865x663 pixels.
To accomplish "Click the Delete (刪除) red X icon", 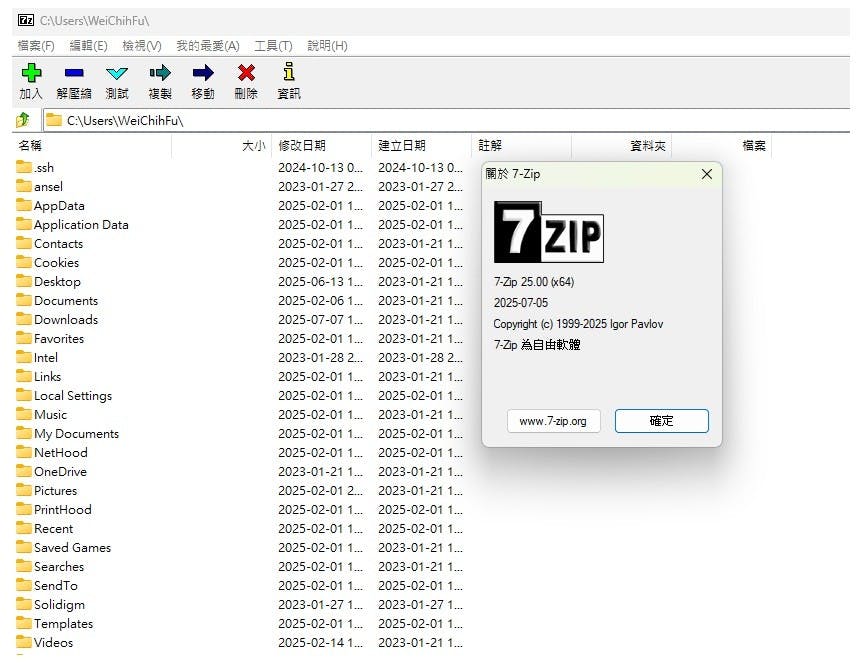I will tap(246, 72).
